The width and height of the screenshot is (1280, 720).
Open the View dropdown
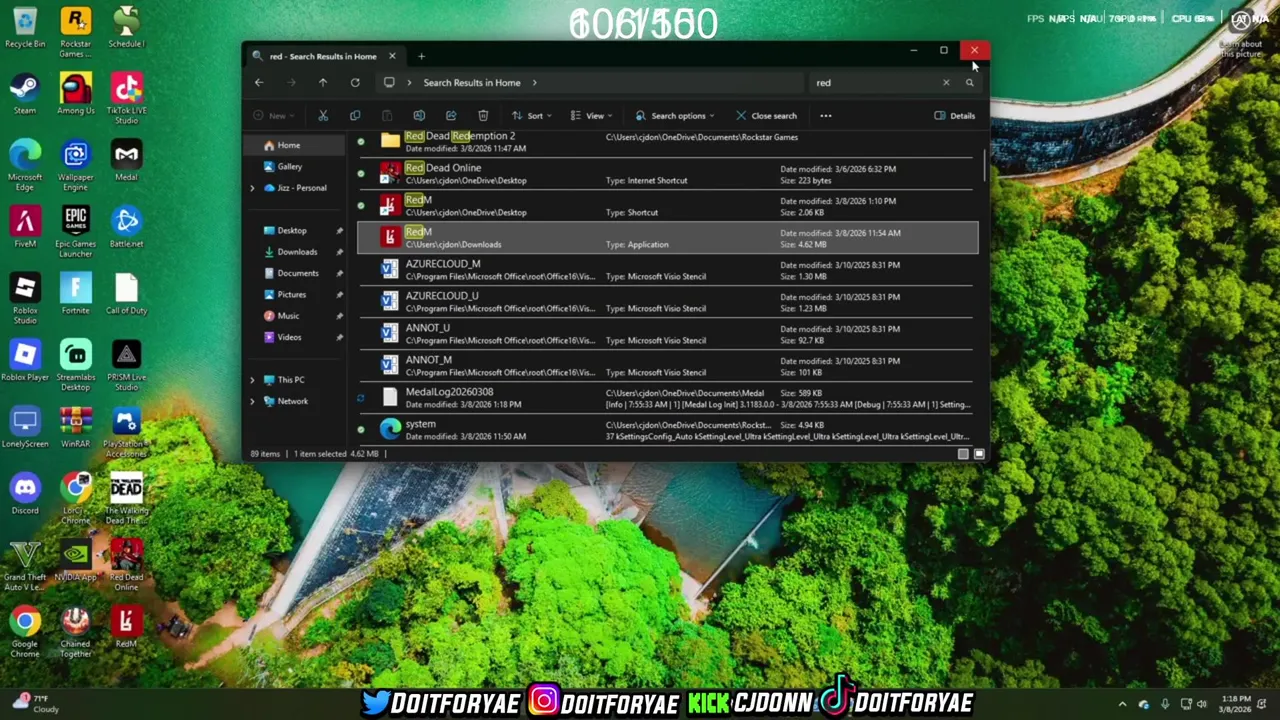(594, 116)
